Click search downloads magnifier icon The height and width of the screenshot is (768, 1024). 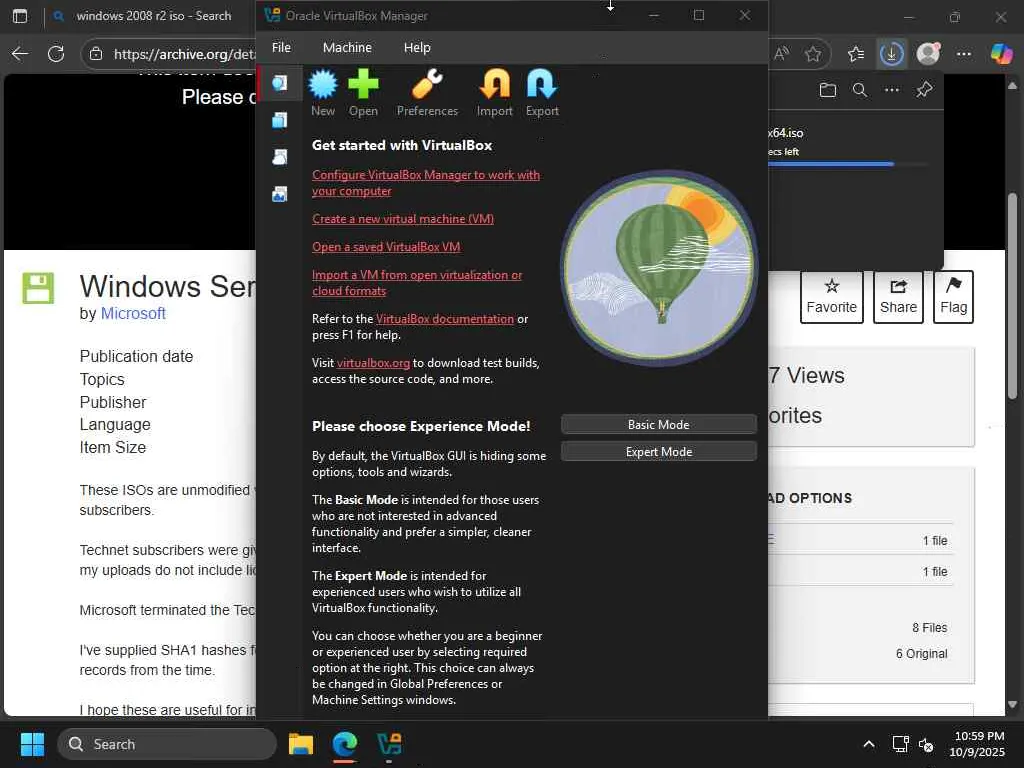point(860,90)
